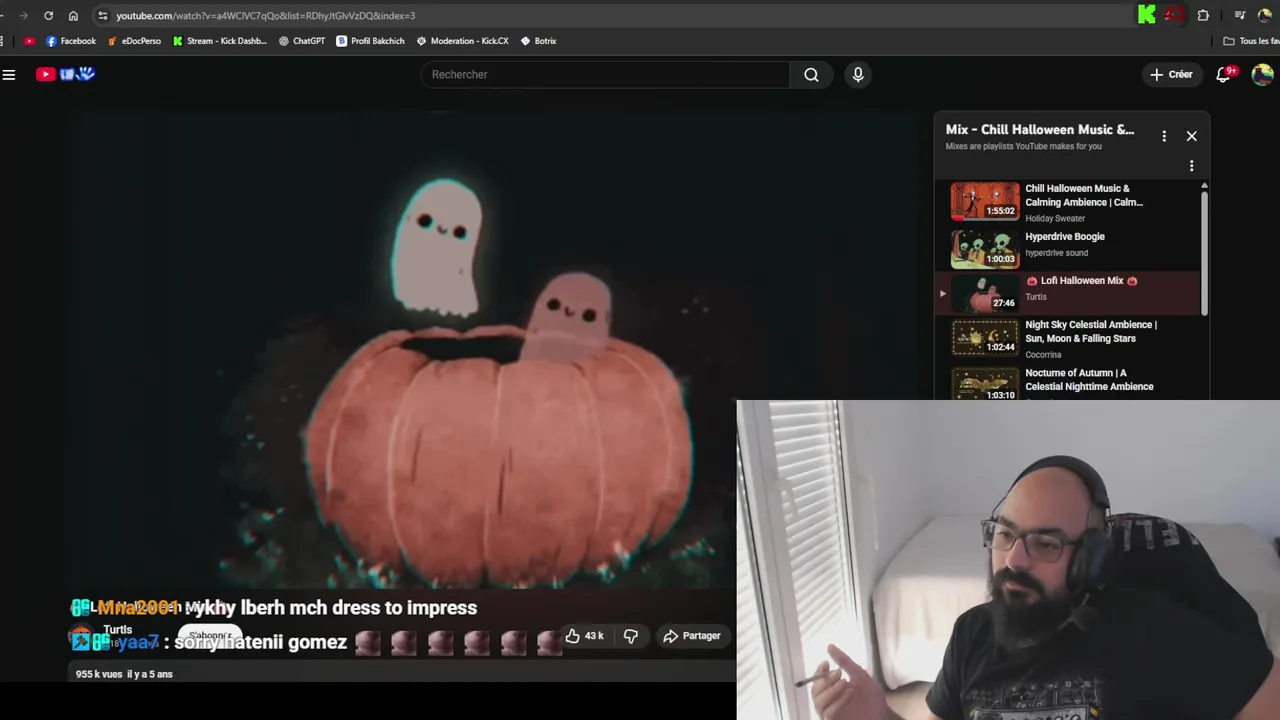Open Facebook bookmark
This screenshot has width=1280, height=720.
71,41
